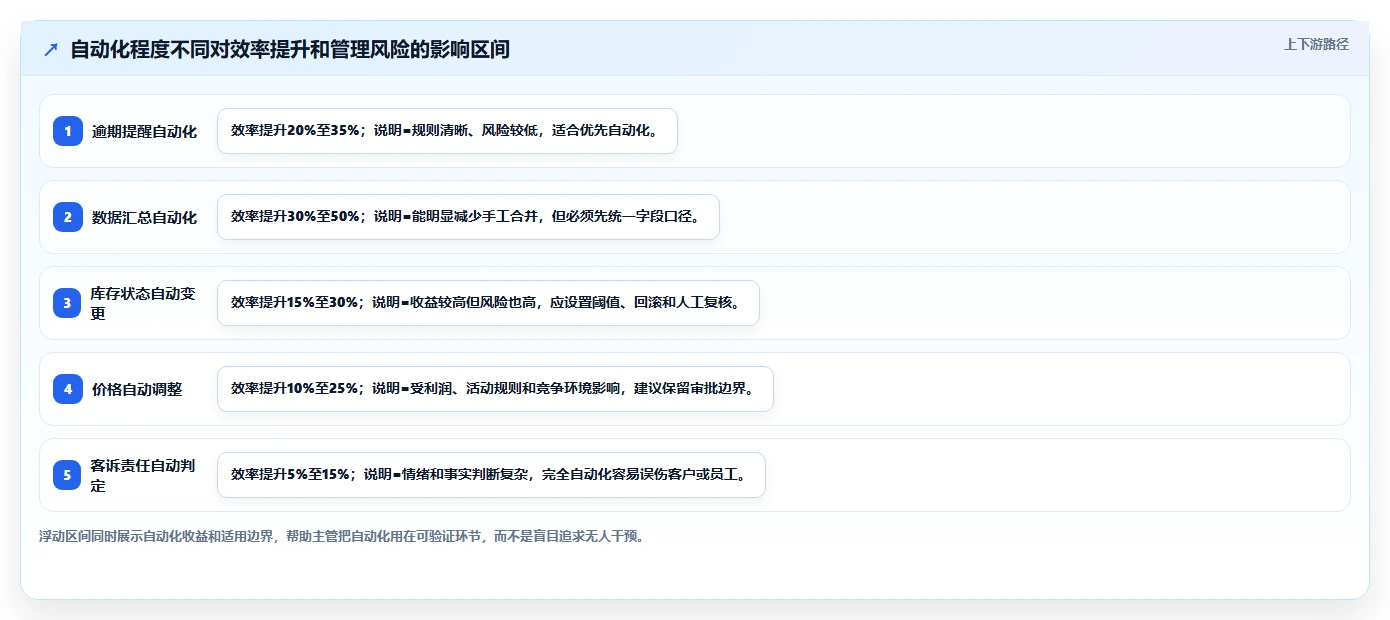Select the 数据汇总自动化 row label
1390x620 pixels.
point(144,217)
